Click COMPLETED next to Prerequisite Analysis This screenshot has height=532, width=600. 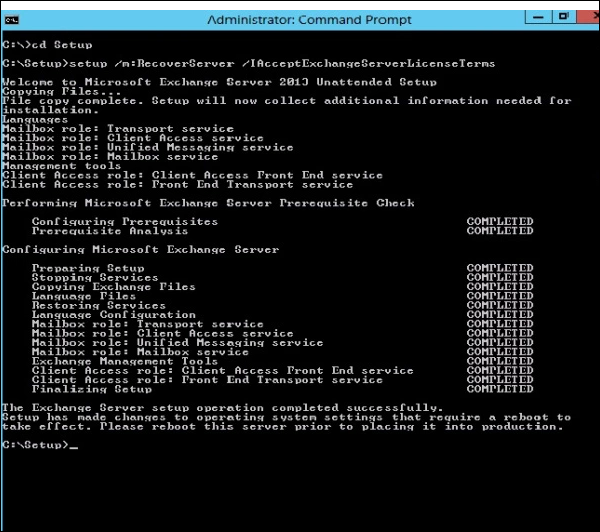coord(500,231)
